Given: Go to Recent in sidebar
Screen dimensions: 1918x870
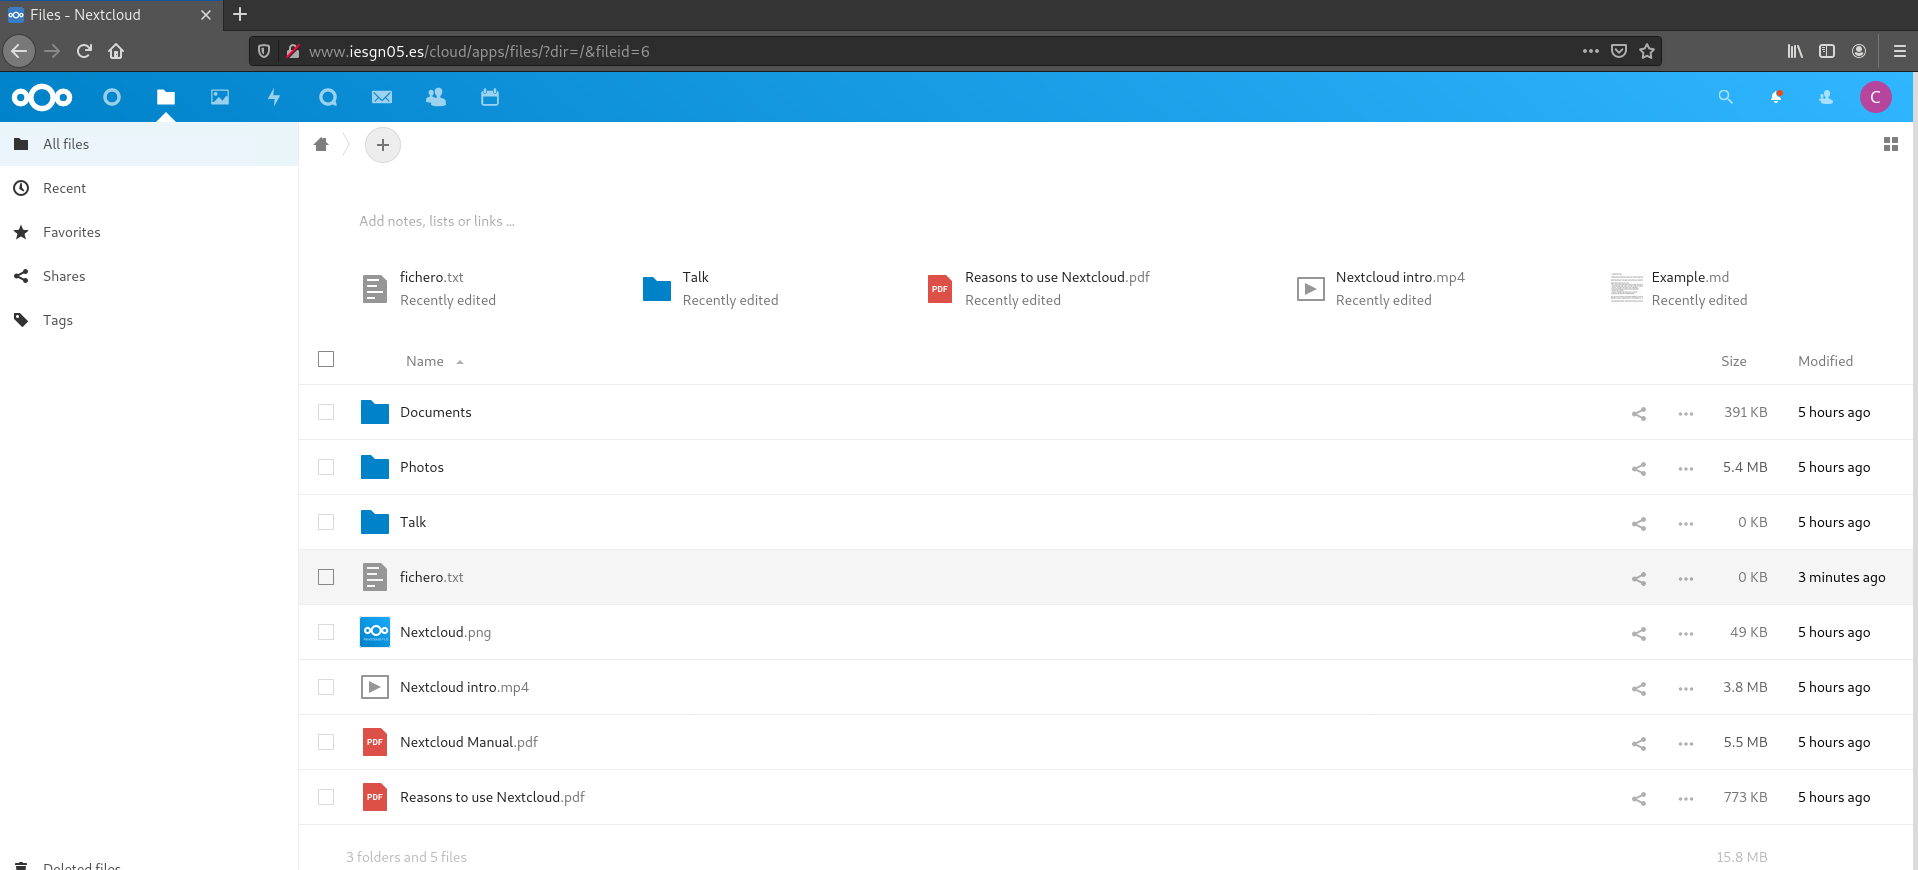Looking at the screenshot, I should 64,188.
